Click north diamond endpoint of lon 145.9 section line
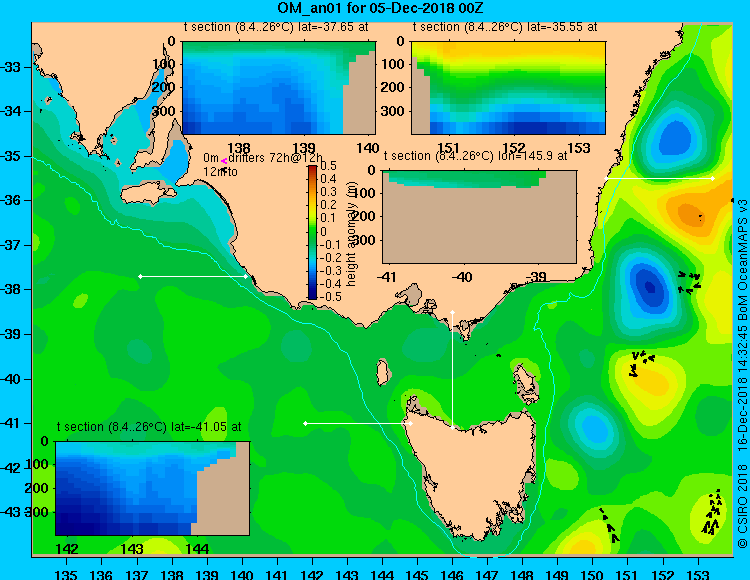750x580 pixels. click(452, 312)
